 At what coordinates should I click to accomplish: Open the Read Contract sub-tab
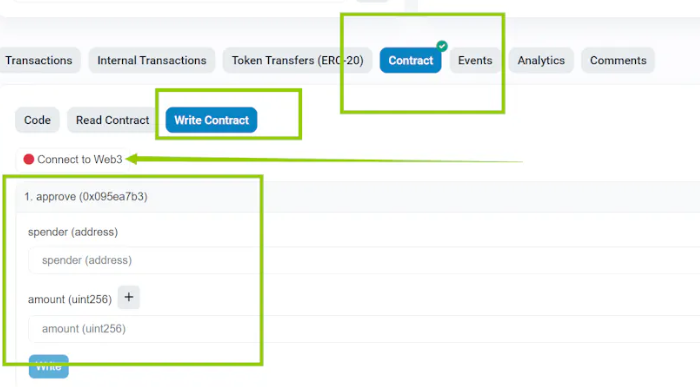click(112, 120)
